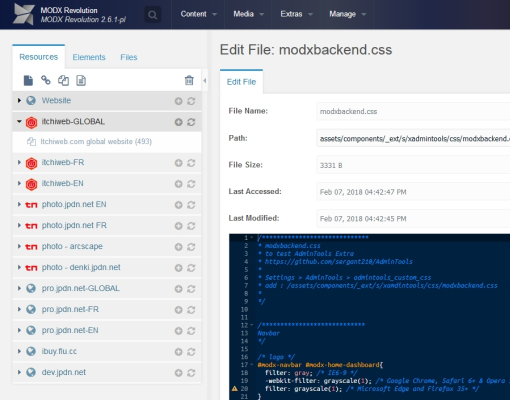Switch to the Elements tab
The height and width of the screenshot is (400, 510).
pos(89,57)
